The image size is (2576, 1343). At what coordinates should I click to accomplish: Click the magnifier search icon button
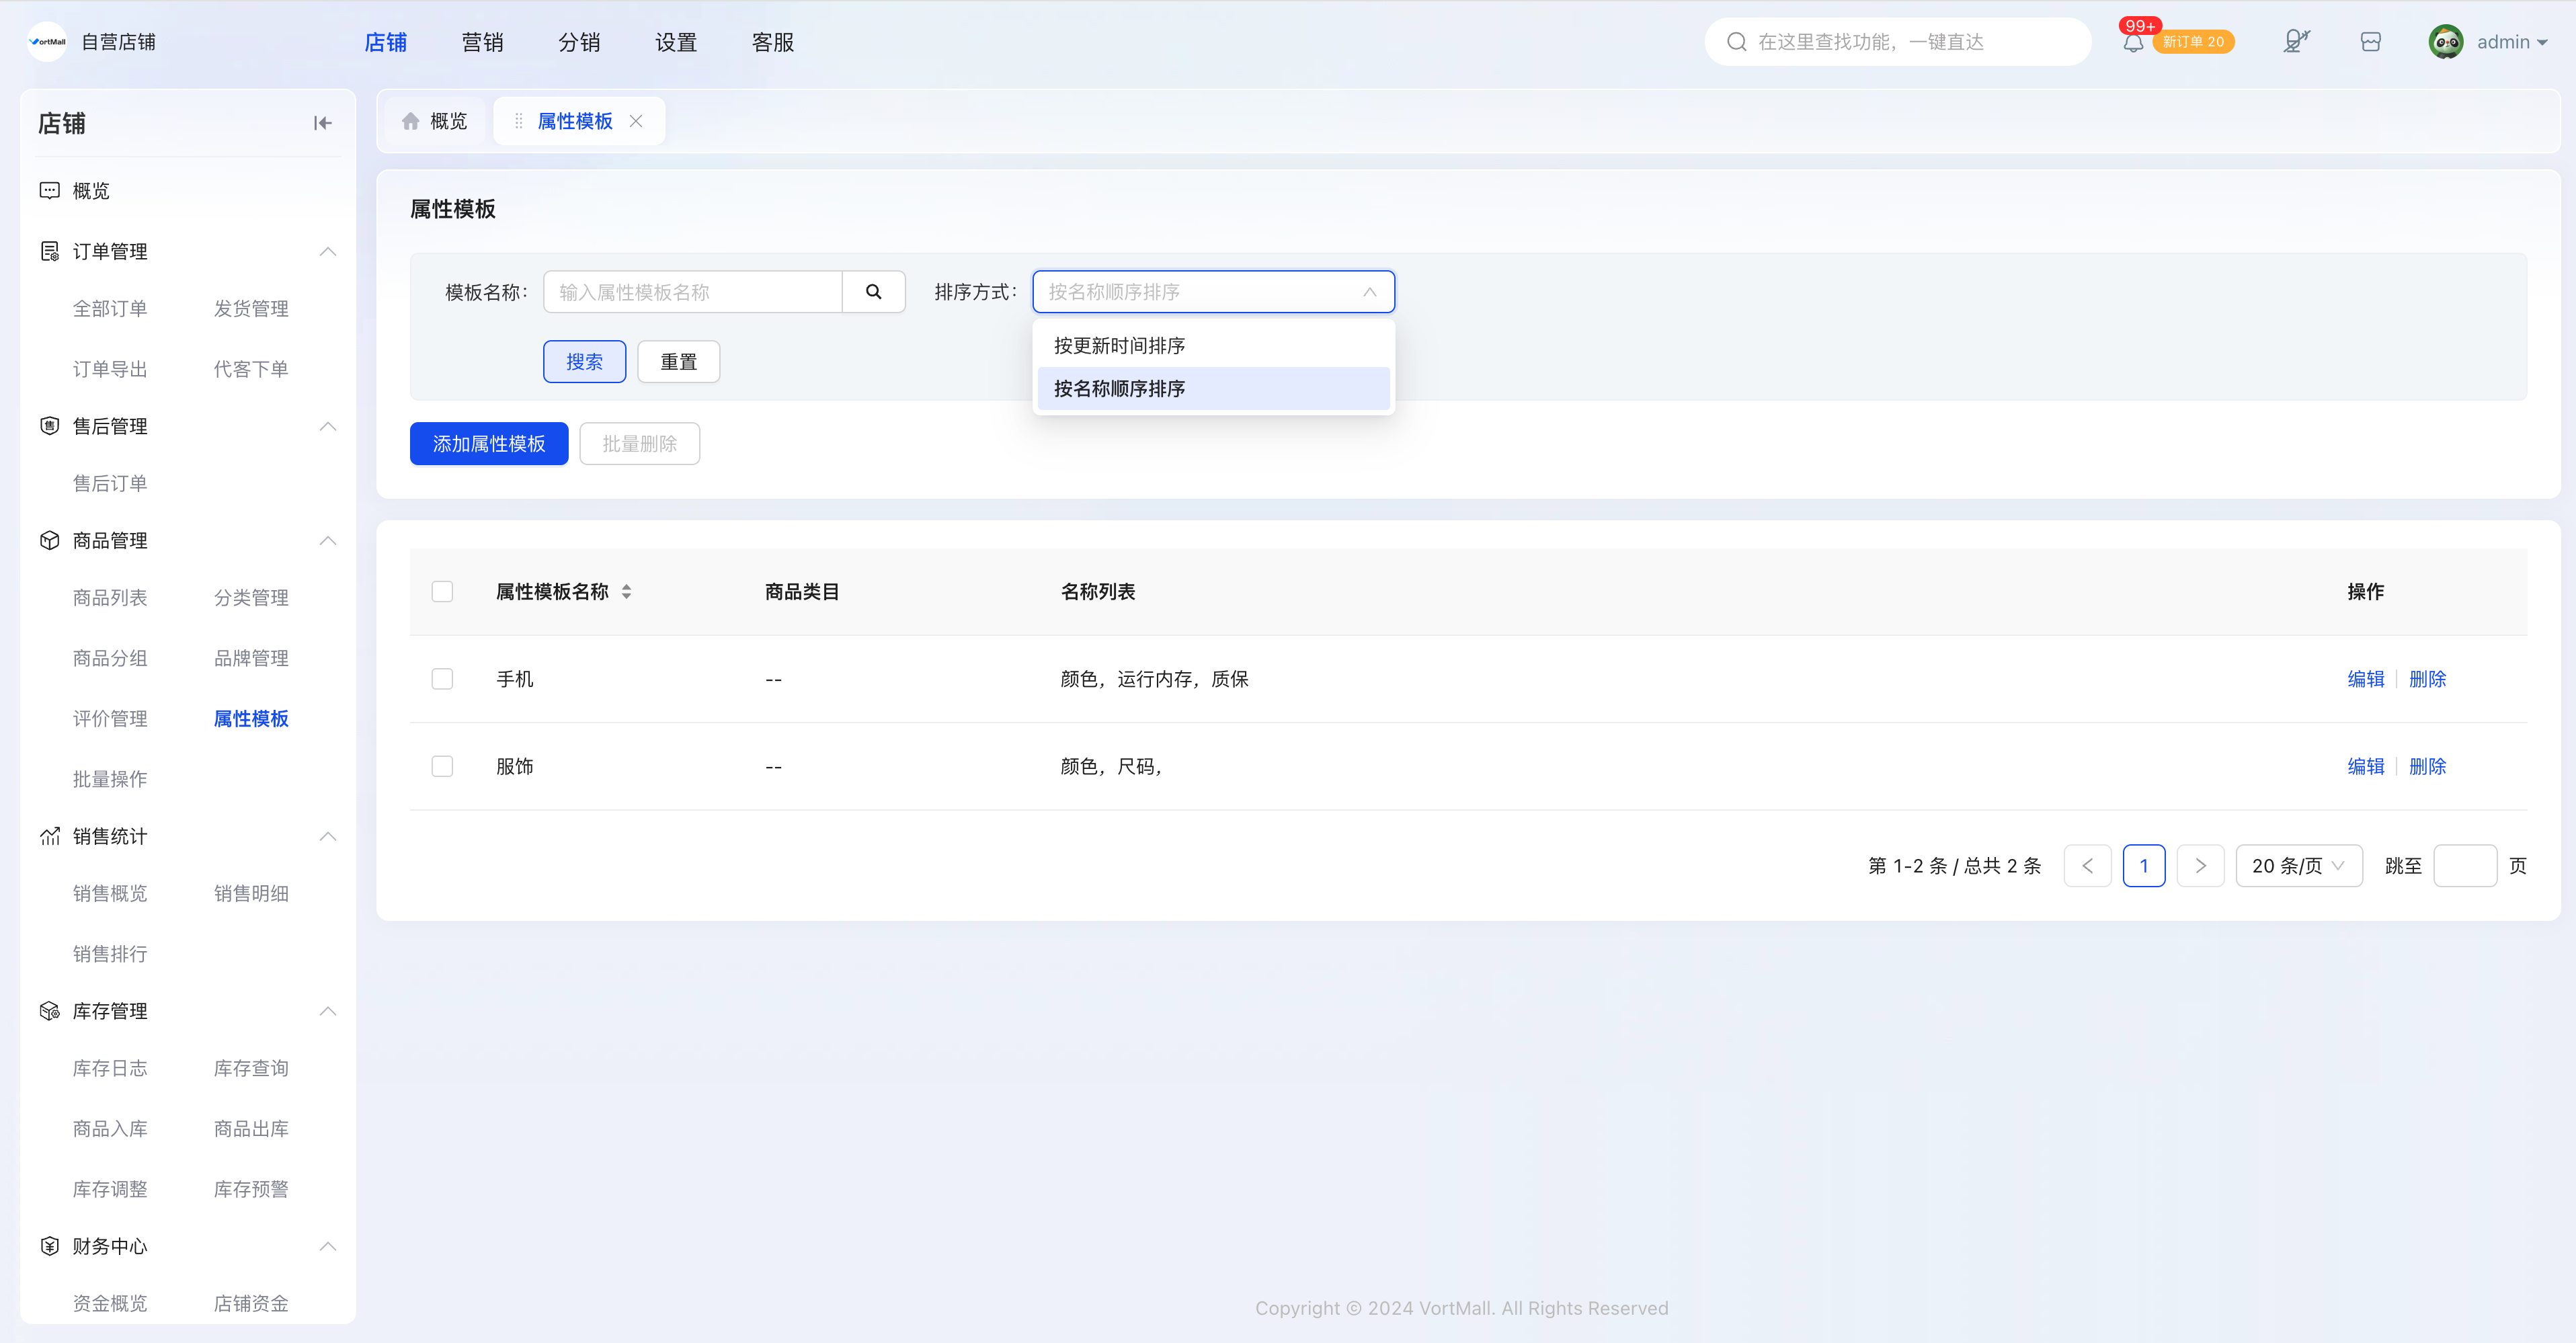[873, 292]
